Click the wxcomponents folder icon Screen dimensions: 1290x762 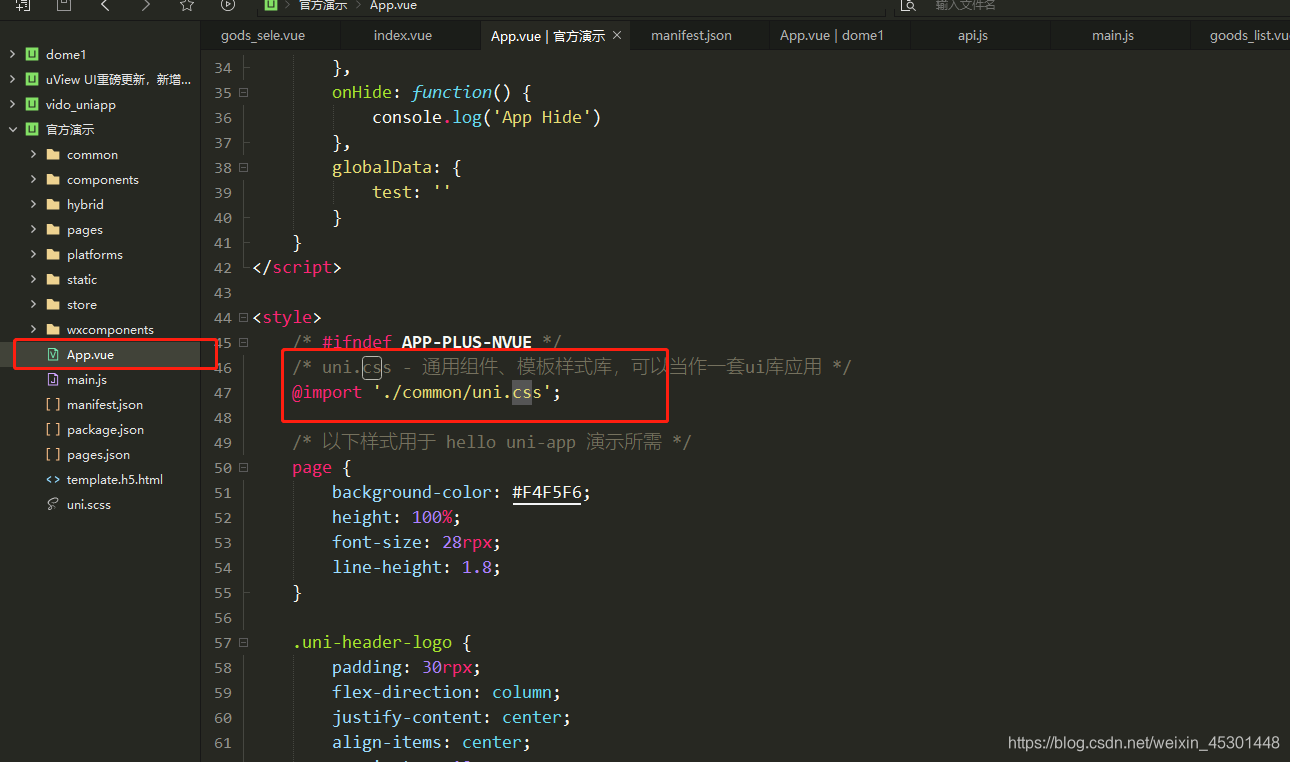(x=53, y=329)
